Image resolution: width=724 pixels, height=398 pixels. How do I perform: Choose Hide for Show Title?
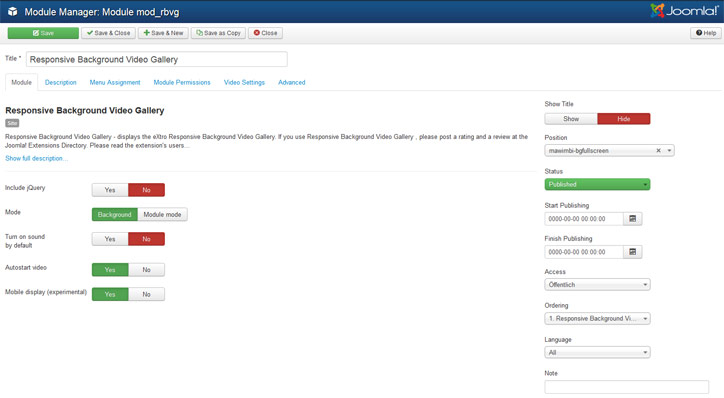624,119
